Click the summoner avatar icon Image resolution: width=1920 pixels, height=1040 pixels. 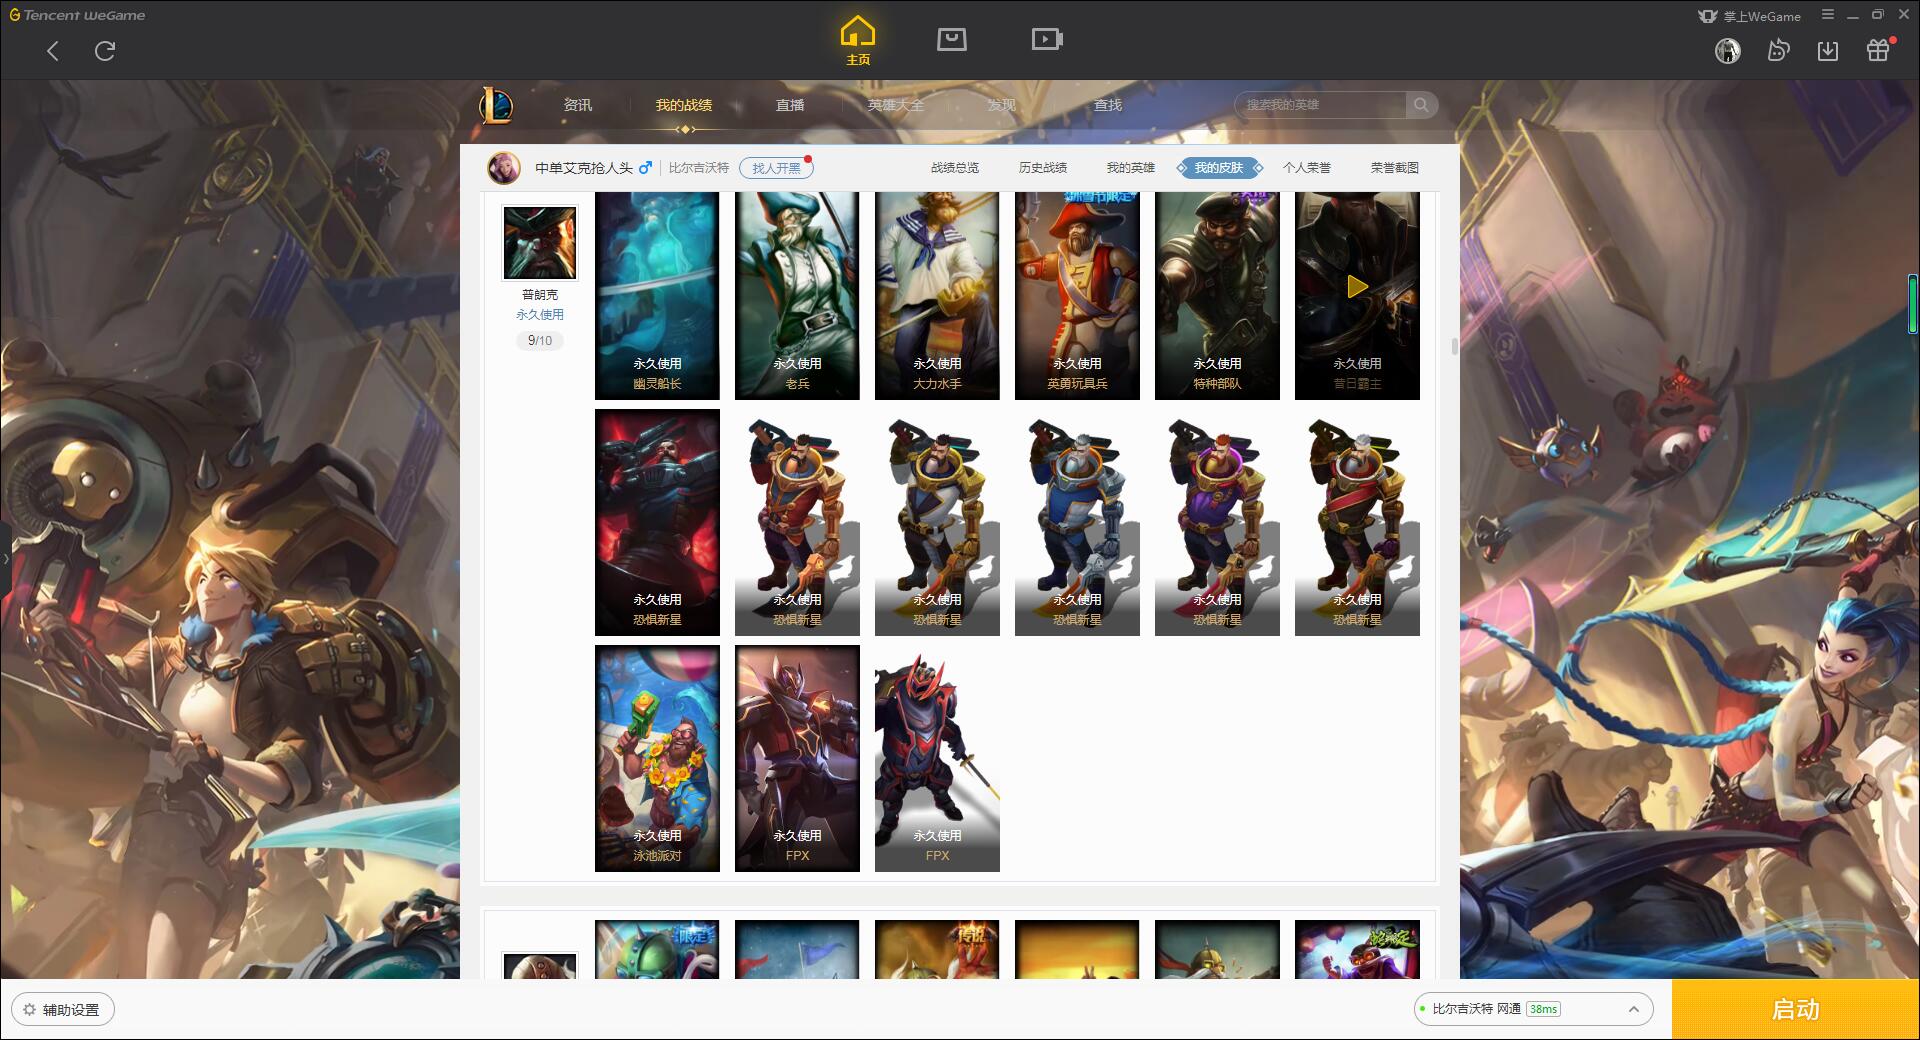(x=504, y=167)
